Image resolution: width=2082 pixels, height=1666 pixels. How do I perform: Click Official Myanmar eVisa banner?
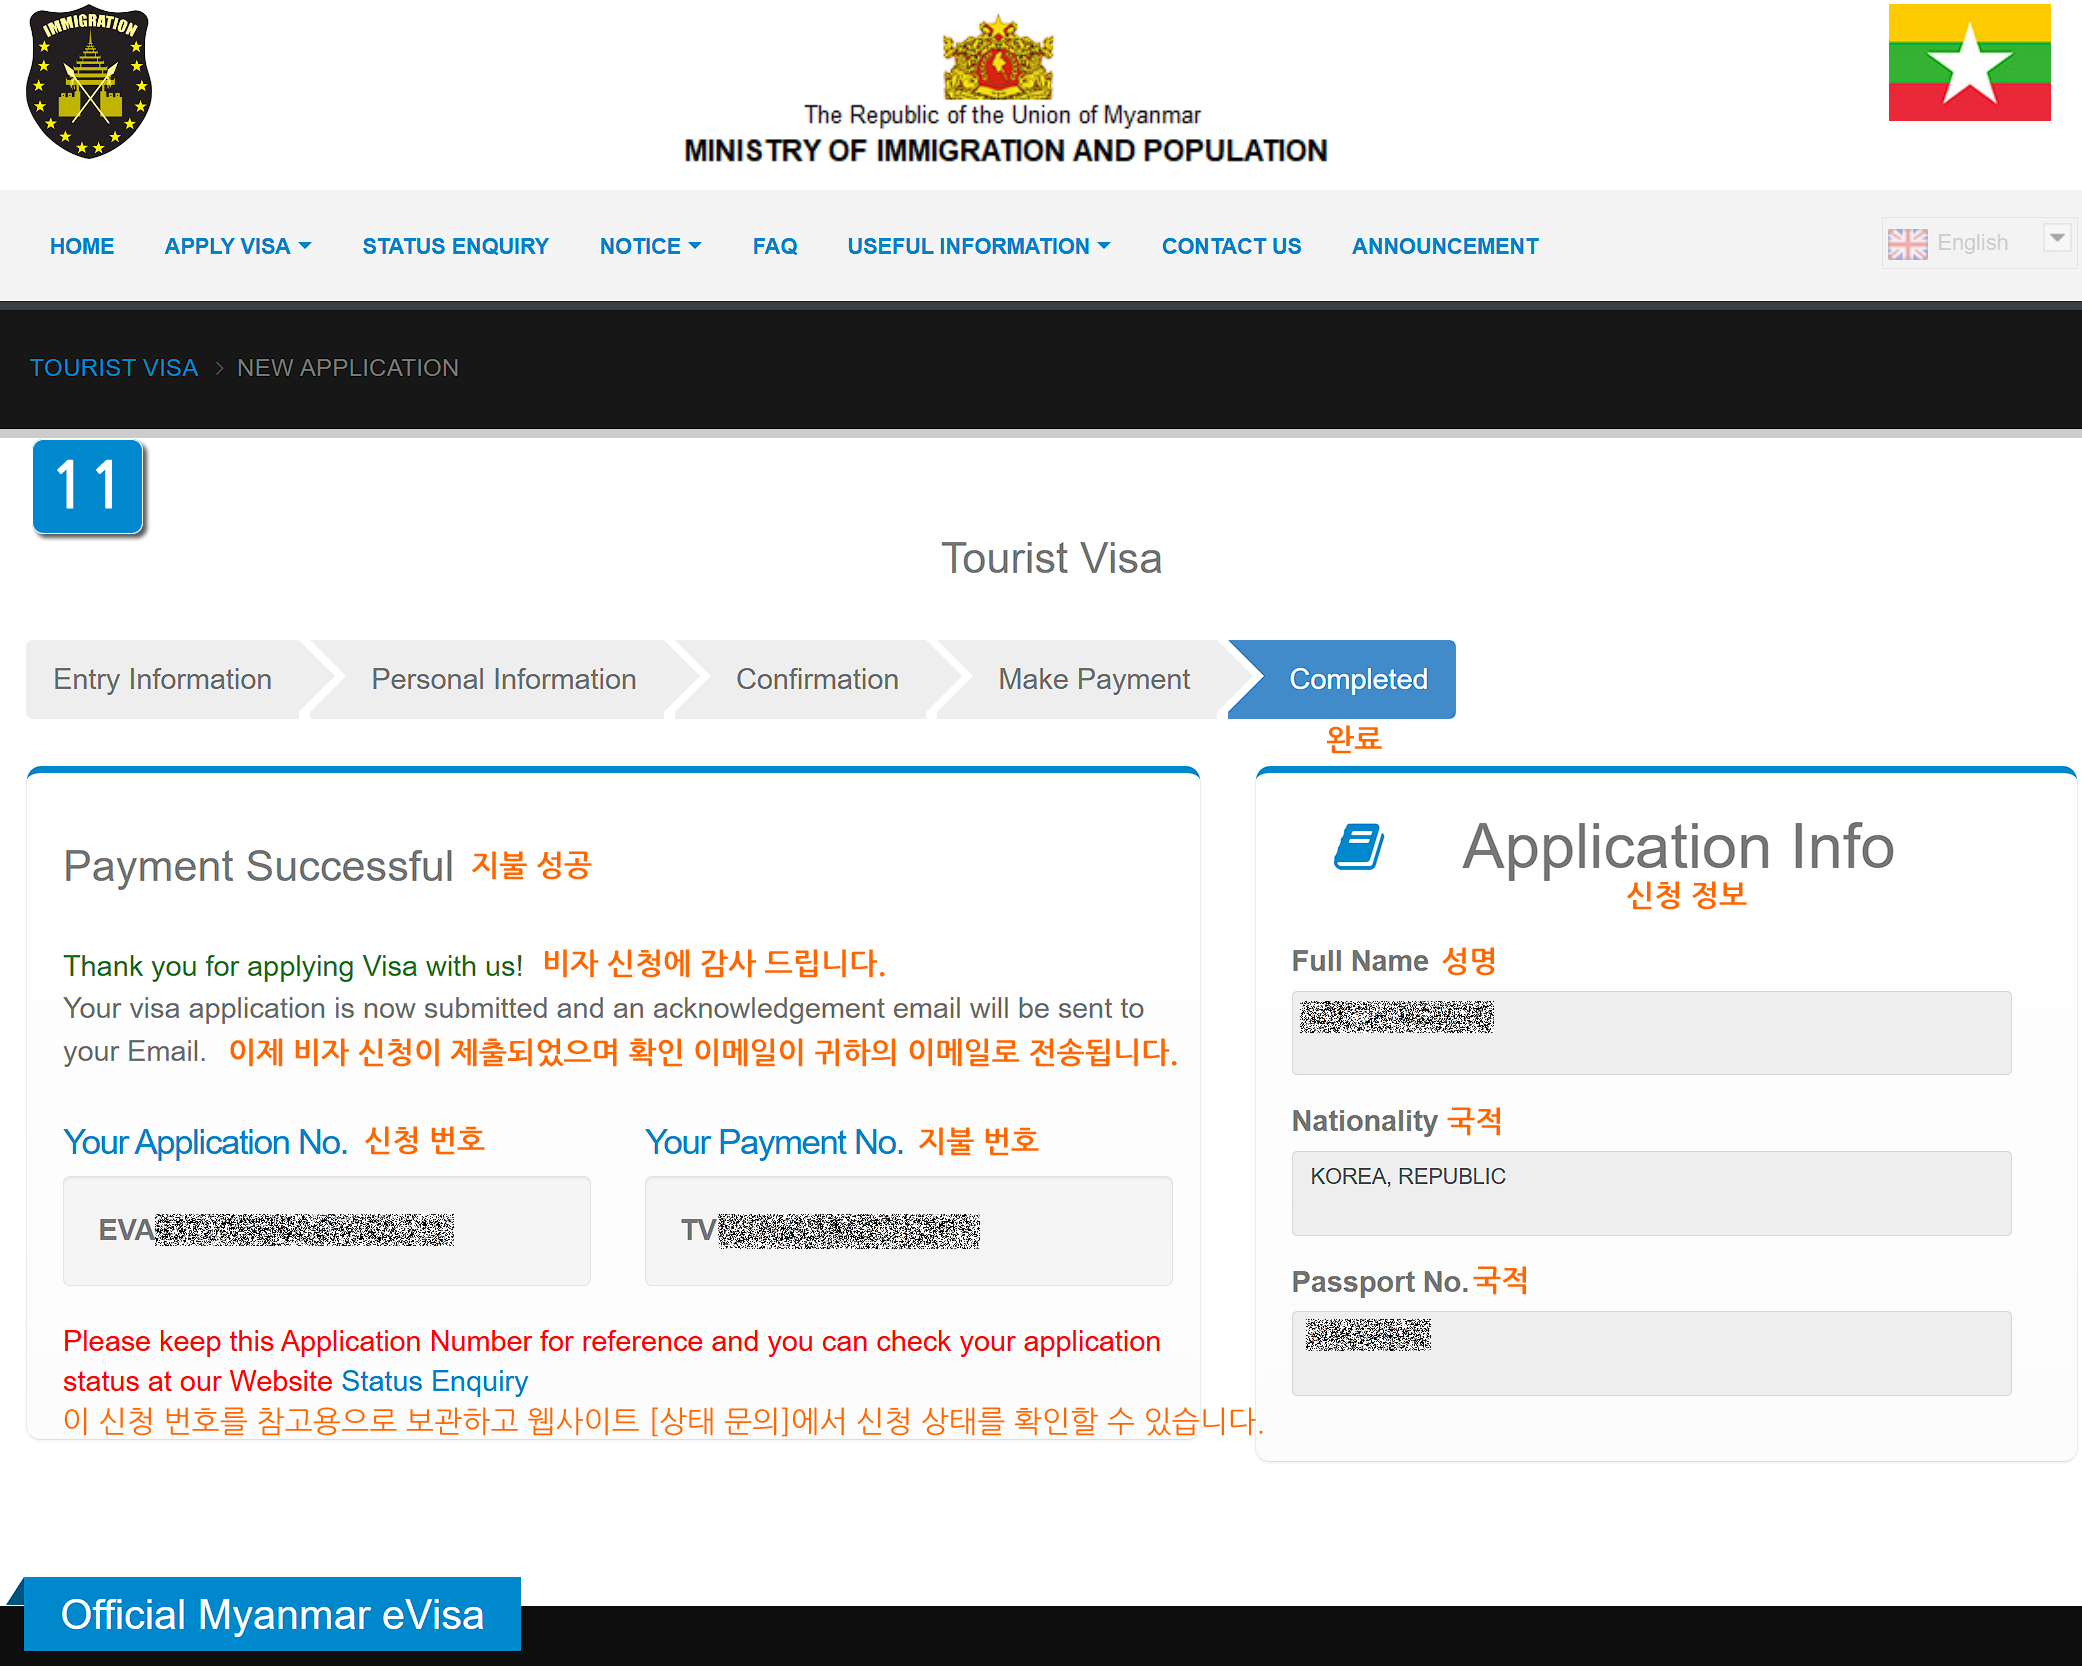pyautogui.click(x=272, y=1614)
